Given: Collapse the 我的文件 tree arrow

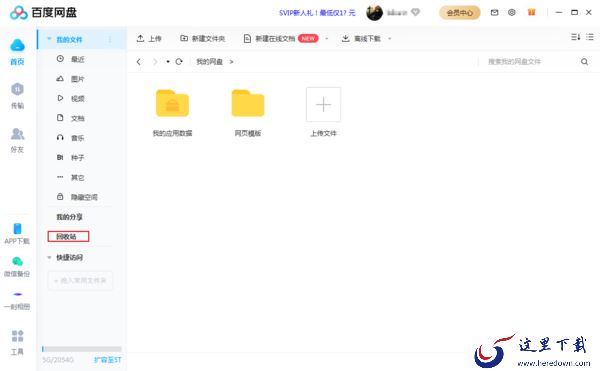Looking at the screenshot, I should tap(49, 39).
